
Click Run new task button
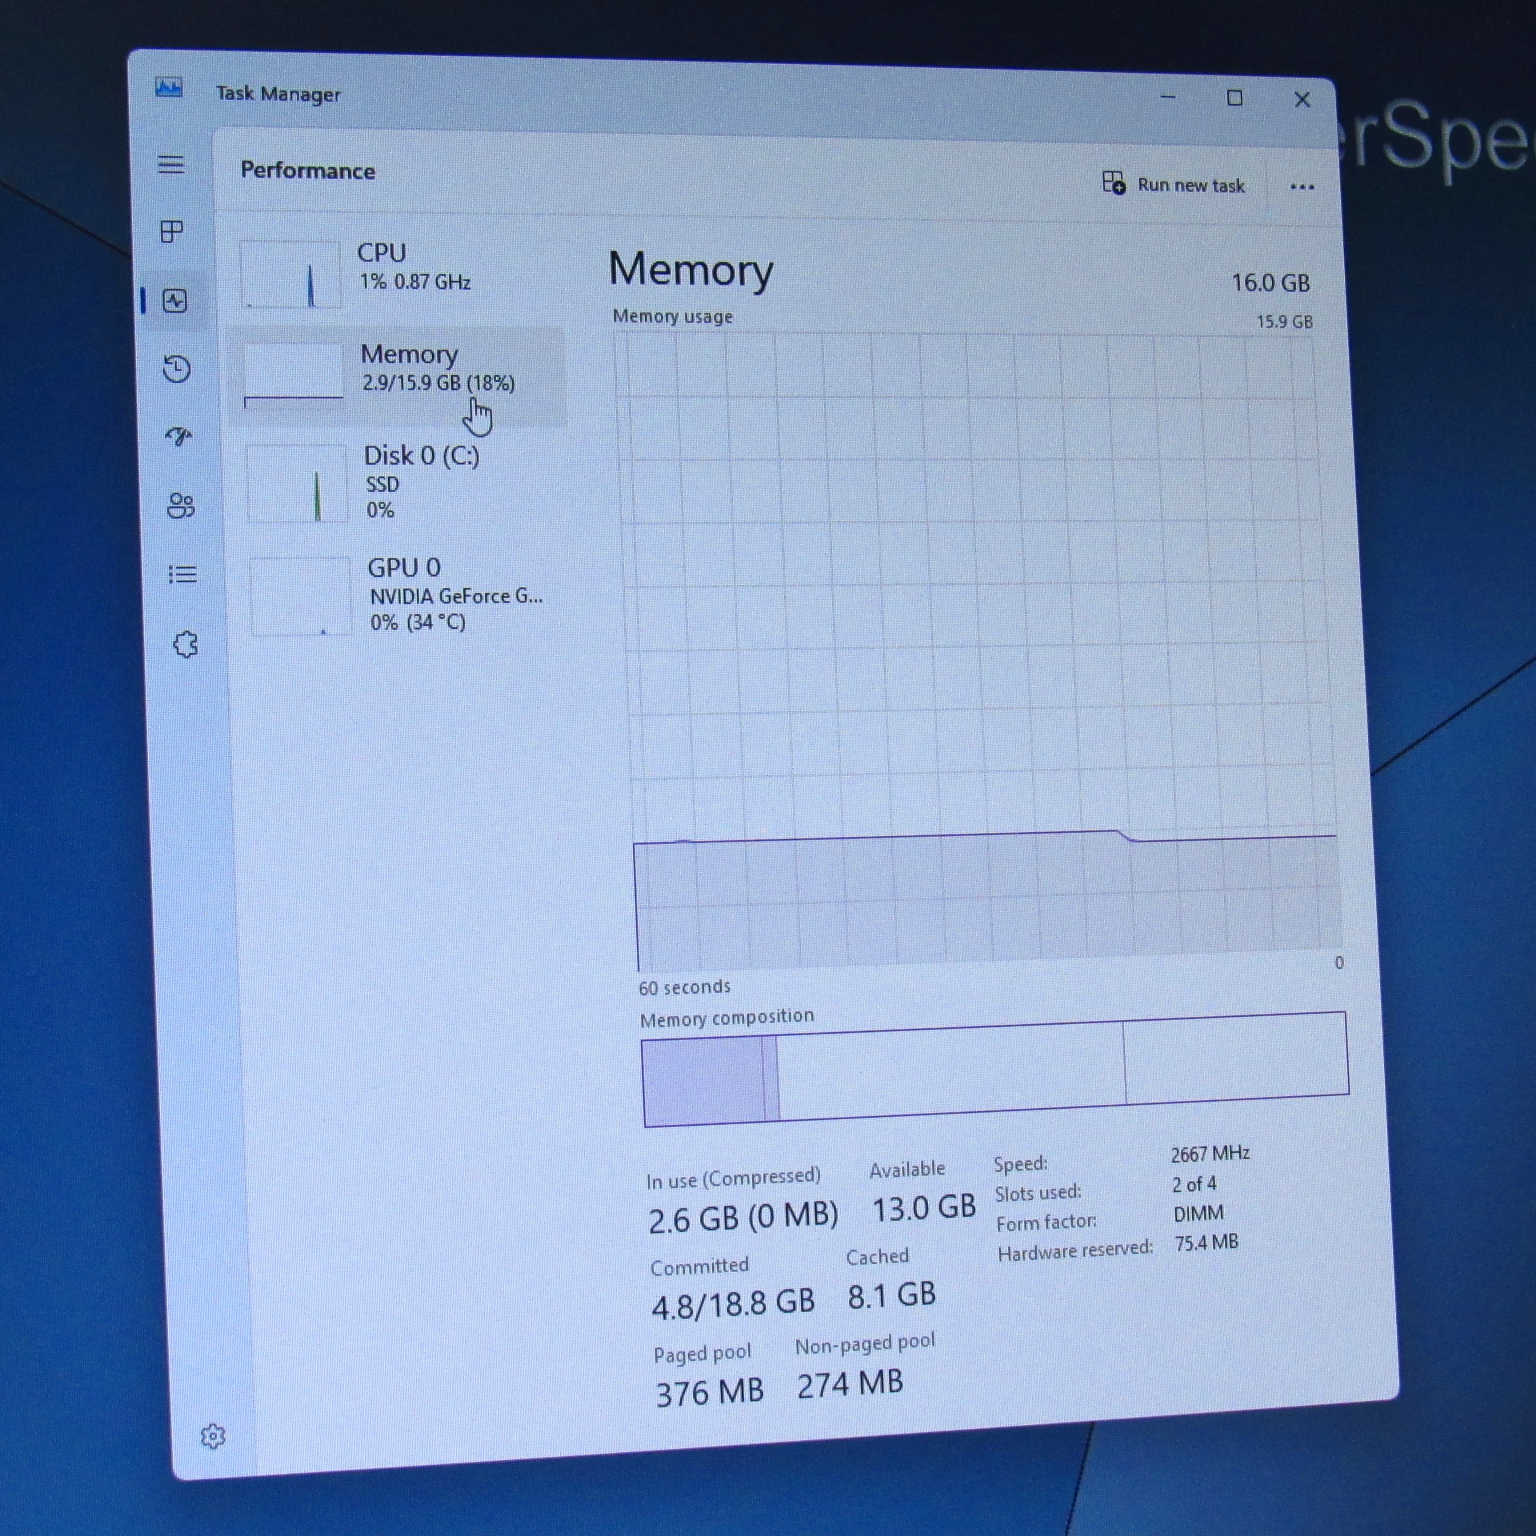click(1174, 185)
